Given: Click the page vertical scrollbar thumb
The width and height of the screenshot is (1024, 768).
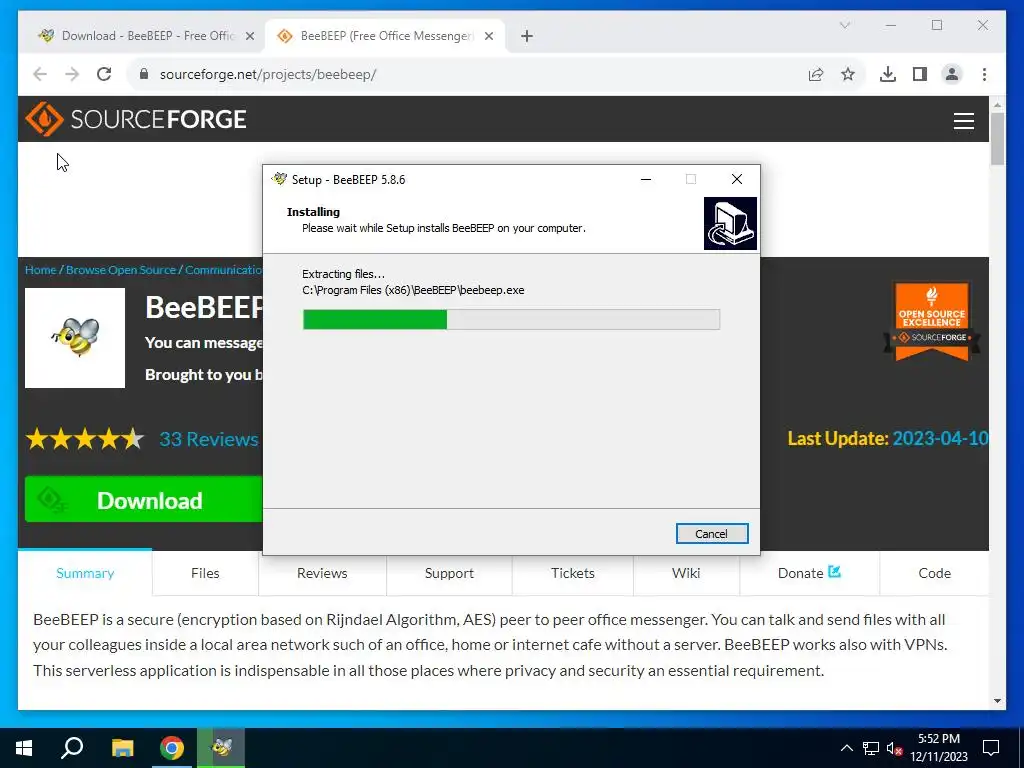Looking at the screenshot, I should (x=997, y=138).
